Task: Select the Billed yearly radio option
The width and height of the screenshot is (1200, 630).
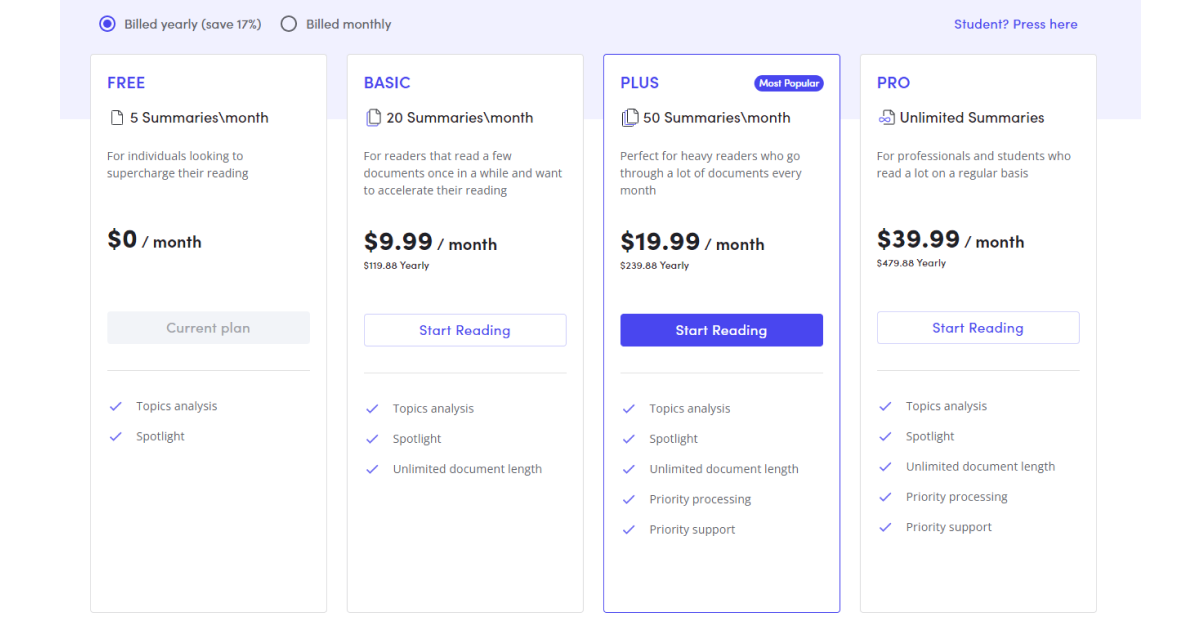Action: tap(107, 24)
